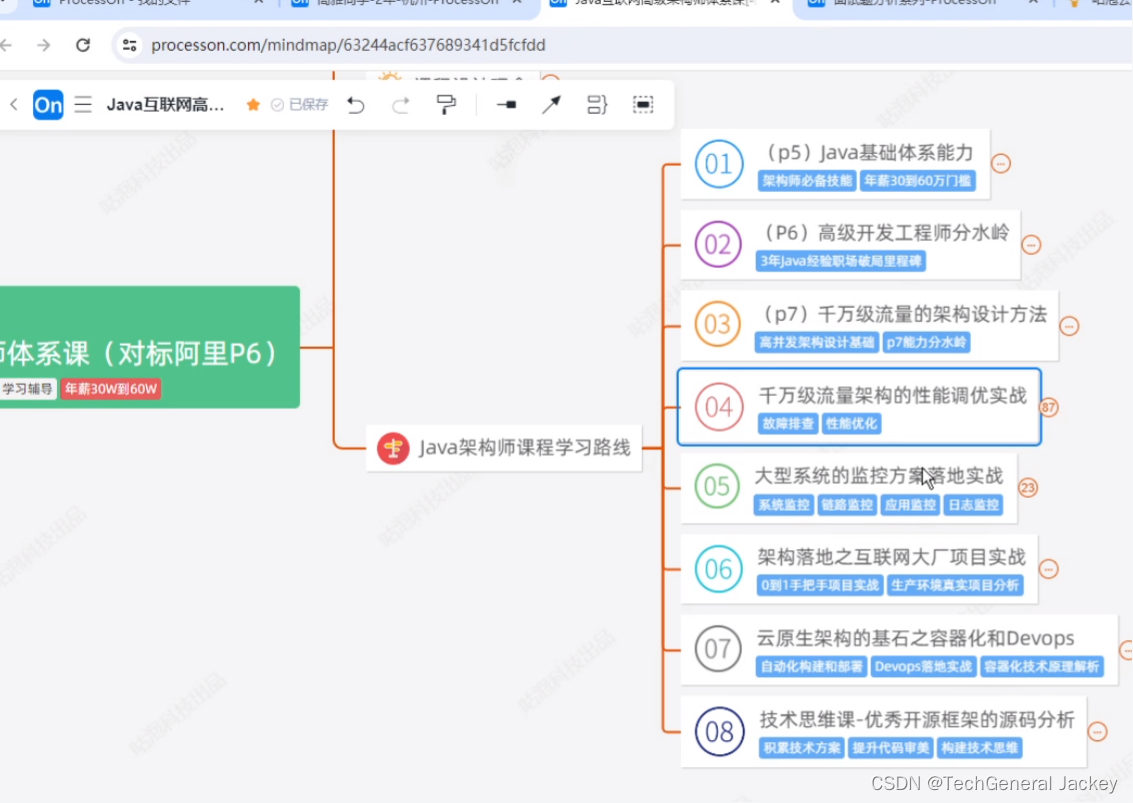Click the undo icon

pyautogui.click(x=356, y=104)
